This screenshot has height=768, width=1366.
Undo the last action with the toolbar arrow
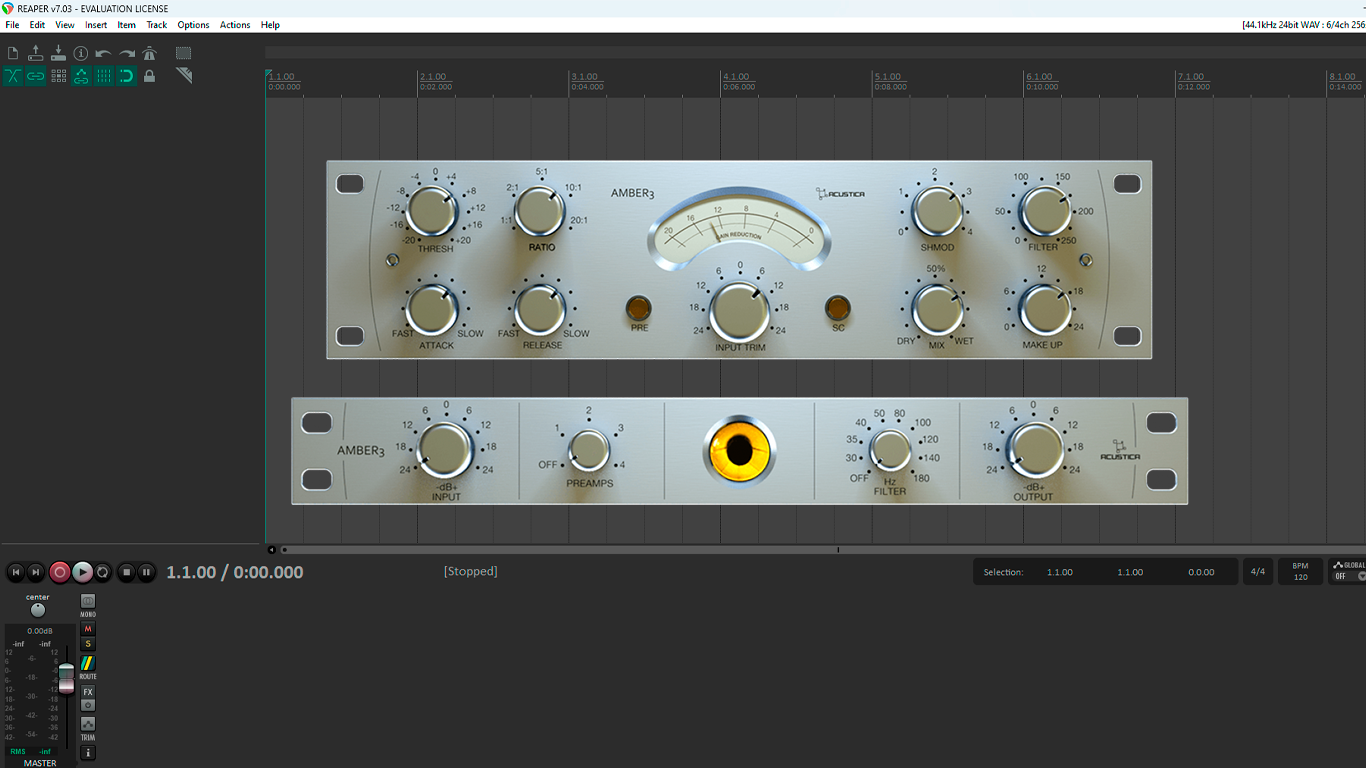[103, 53]
